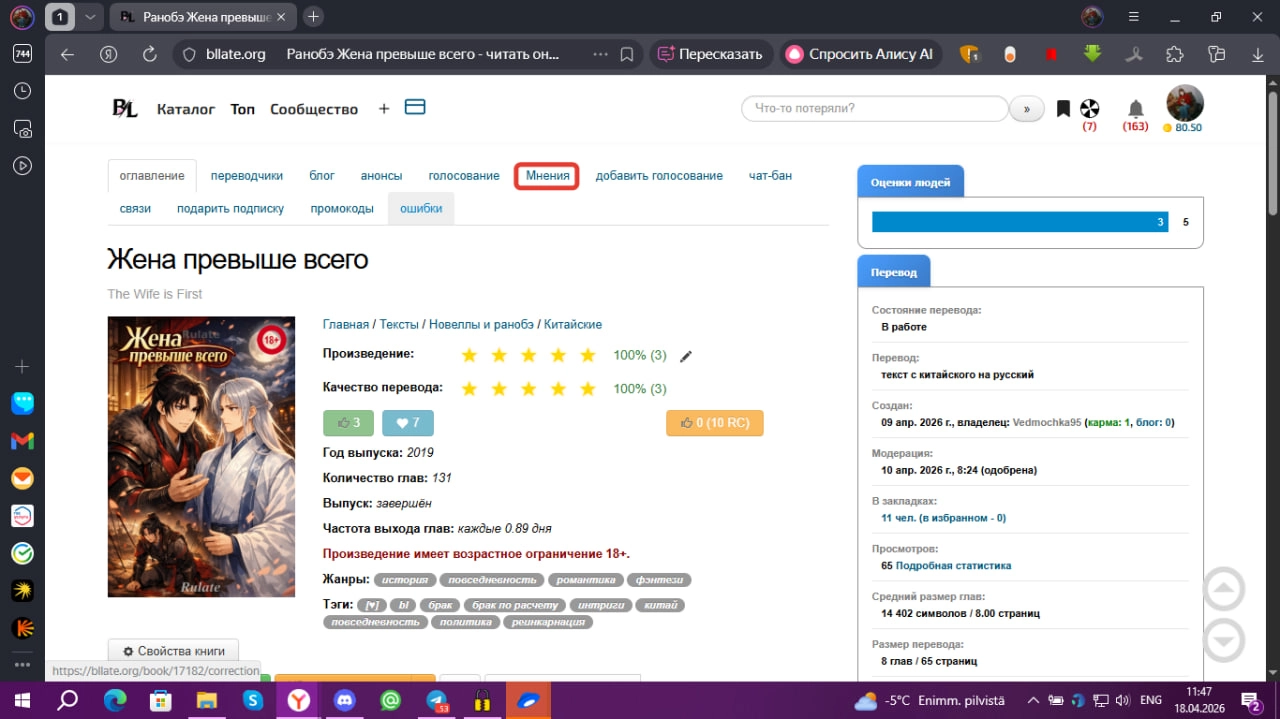The height and width of the screenshot is (719, 1280).
Task: Click the plus icon in site header
Action: pyautogui.click(x=384, y=109)
